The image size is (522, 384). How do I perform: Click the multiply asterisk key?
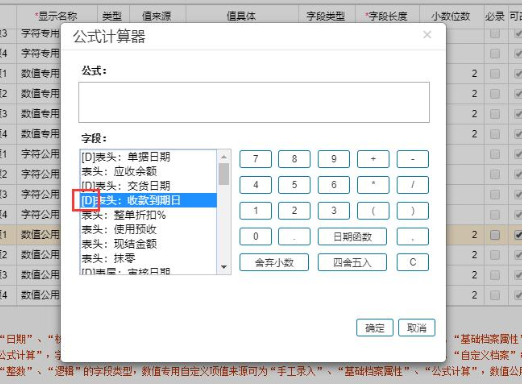click(373, 185)
